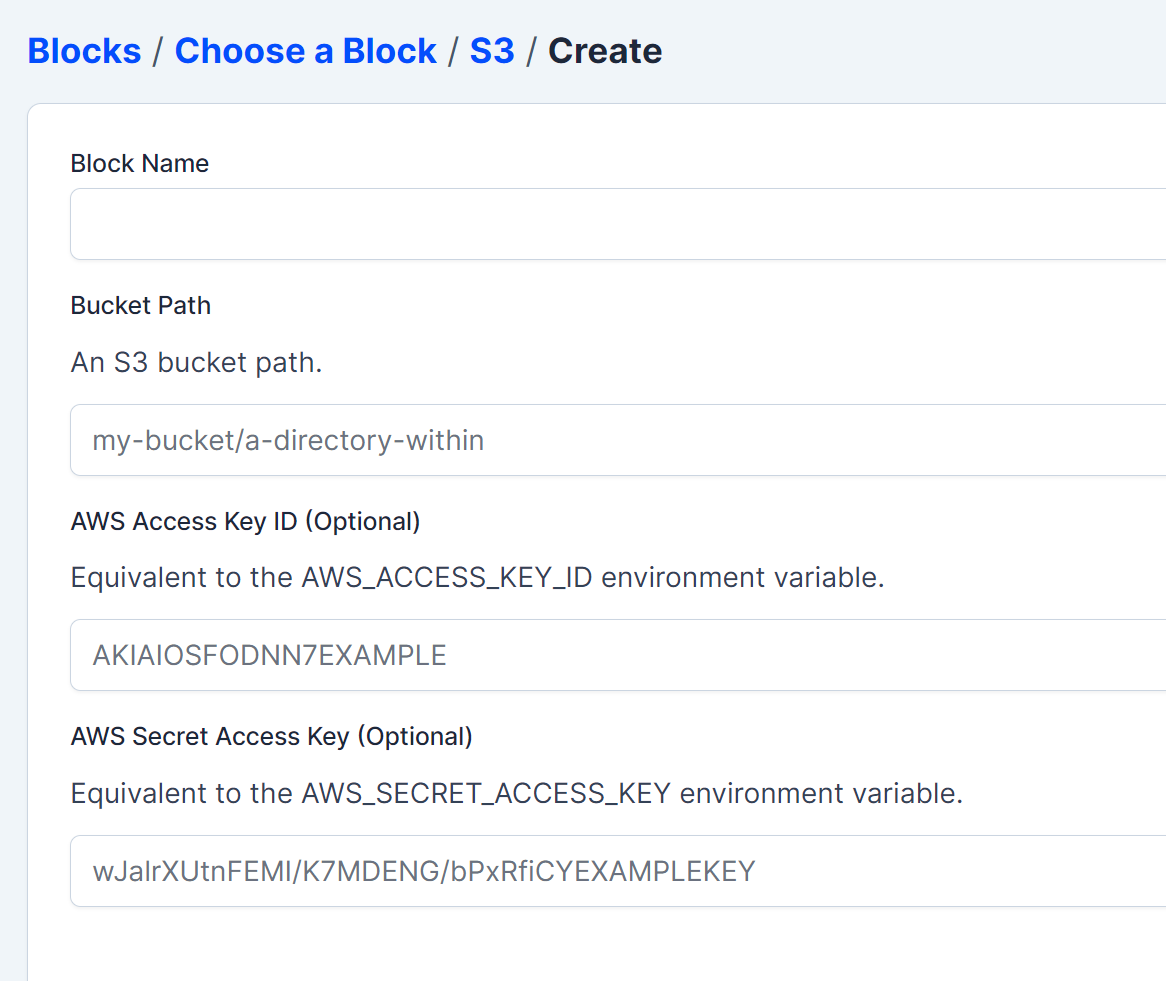This screenshot has width=1166, height=981.
Task: Open the Choose a Block page
Action: pos(306,51)
